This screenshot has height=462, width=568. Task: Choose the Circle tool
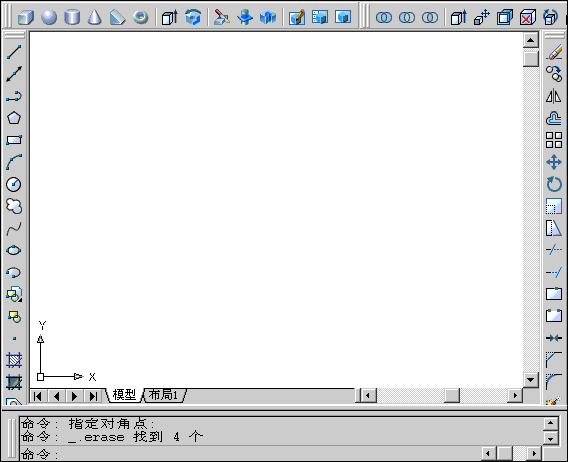tap(14, 184)
